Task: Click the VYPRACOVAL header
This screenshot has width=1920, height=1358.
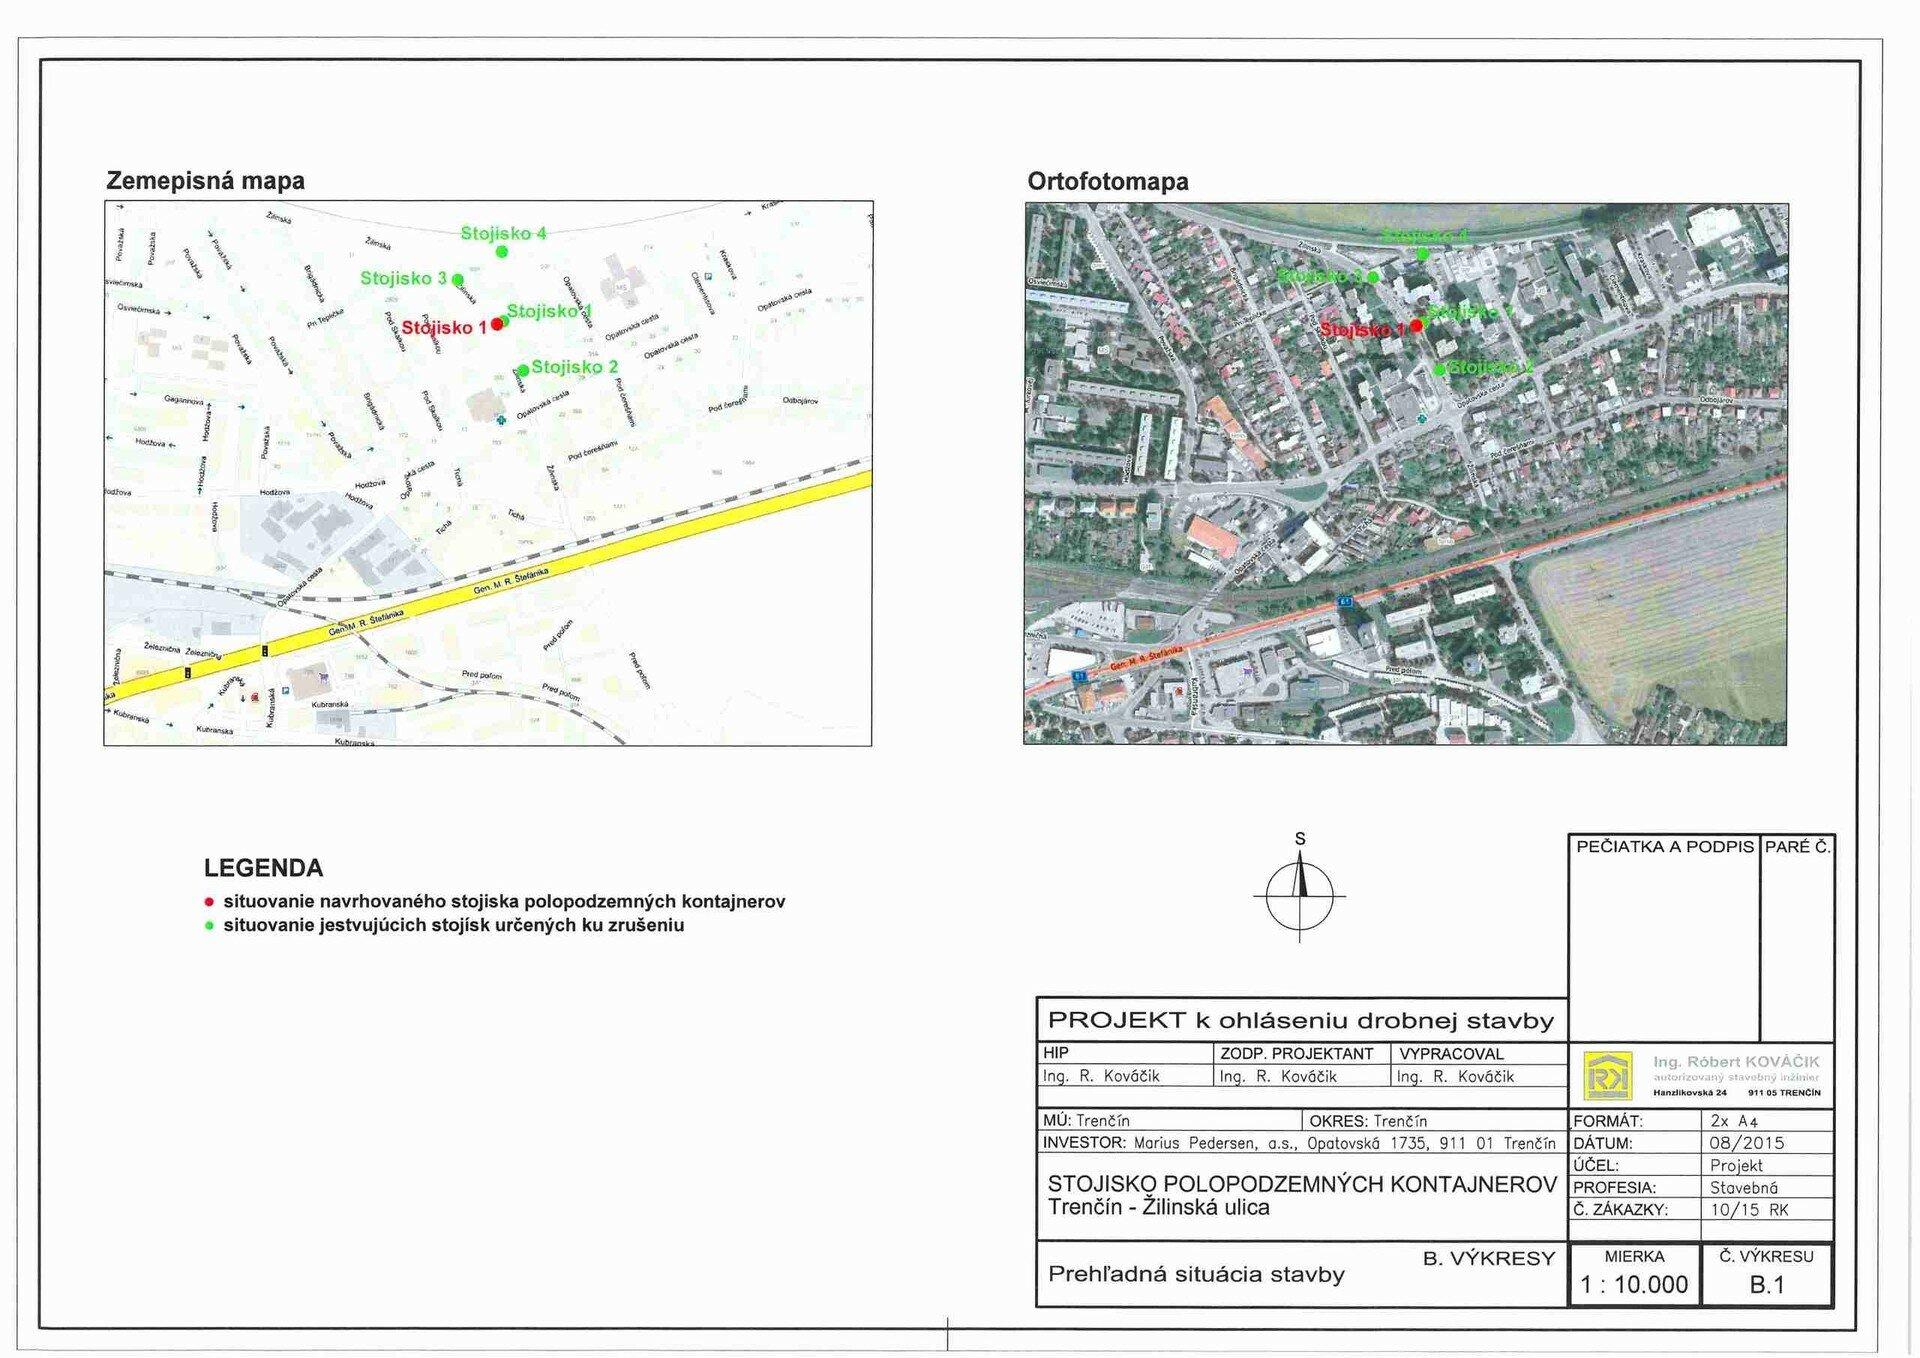Action: pyautogui.click(x=1451, y=1054)
